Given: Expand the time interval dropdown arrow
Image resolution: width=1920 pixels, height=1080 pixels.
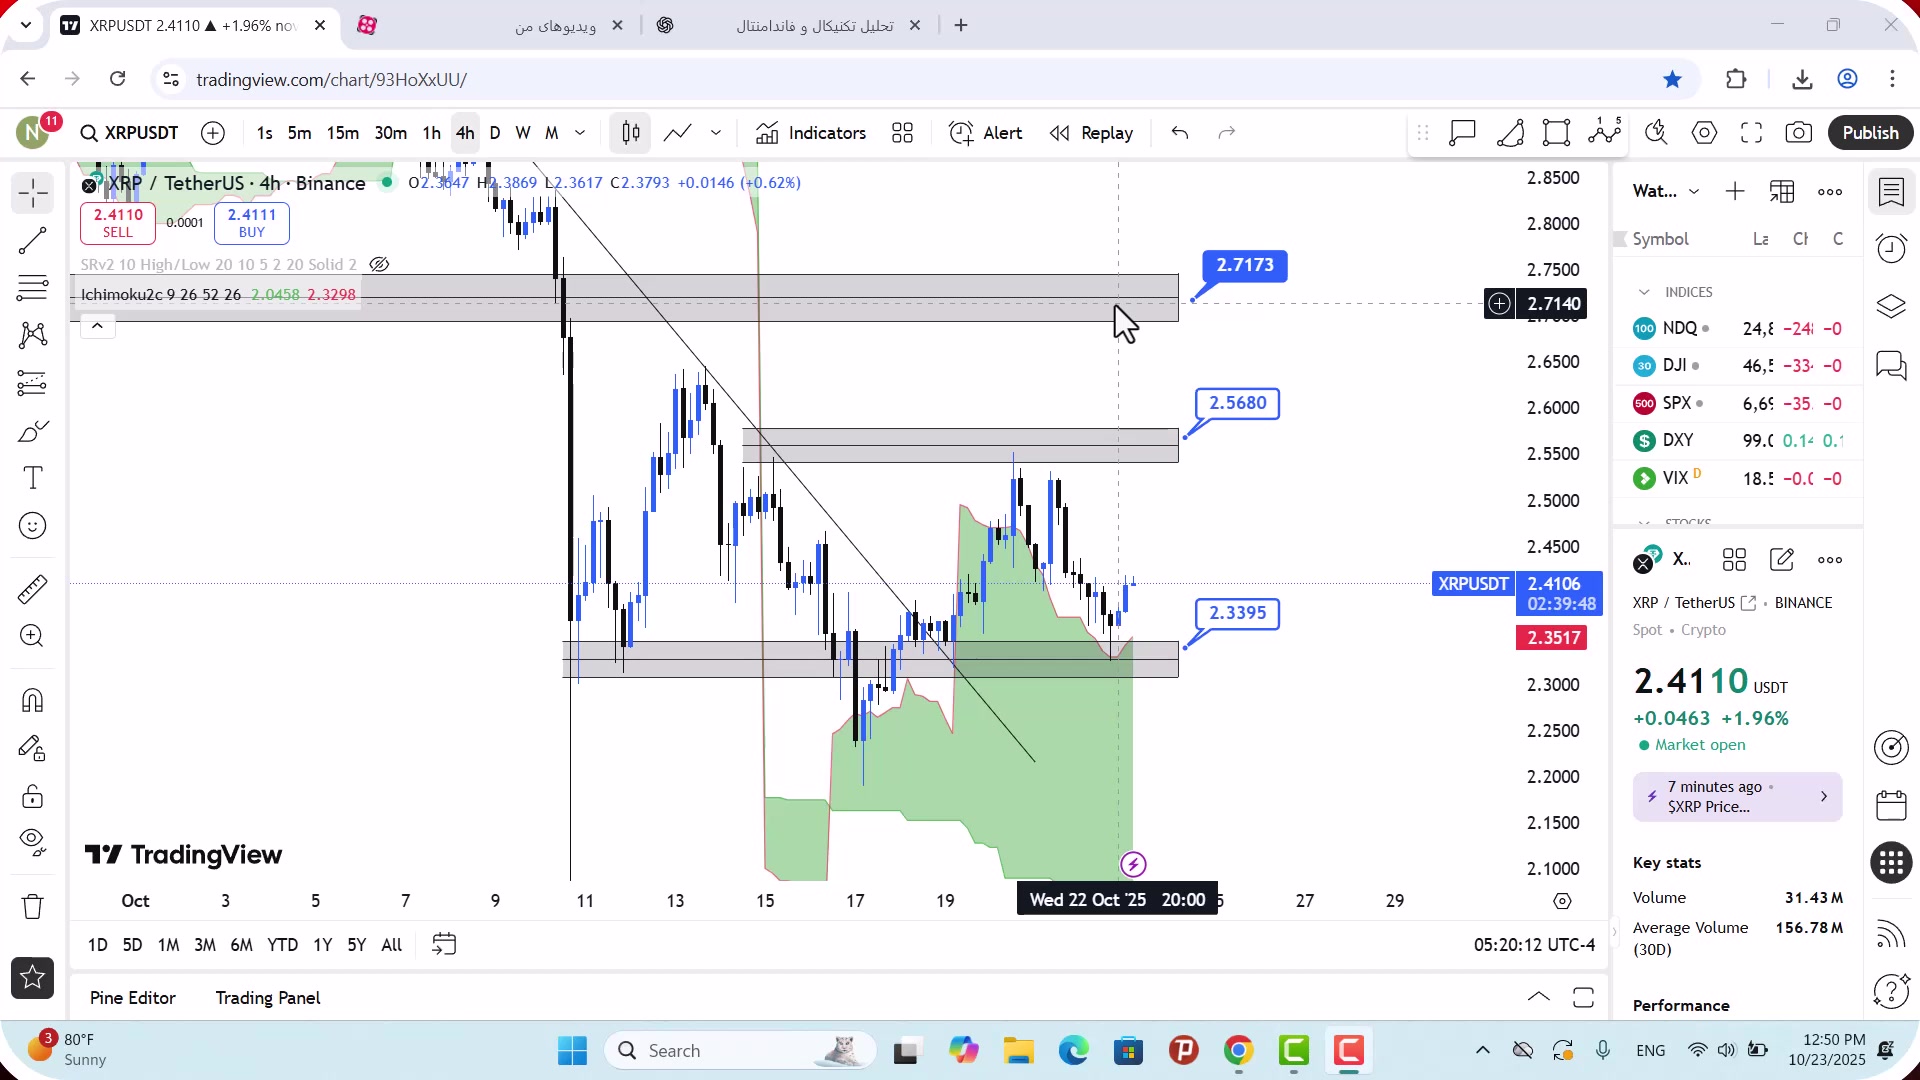Looking at the screenshot, I should 580,133.
